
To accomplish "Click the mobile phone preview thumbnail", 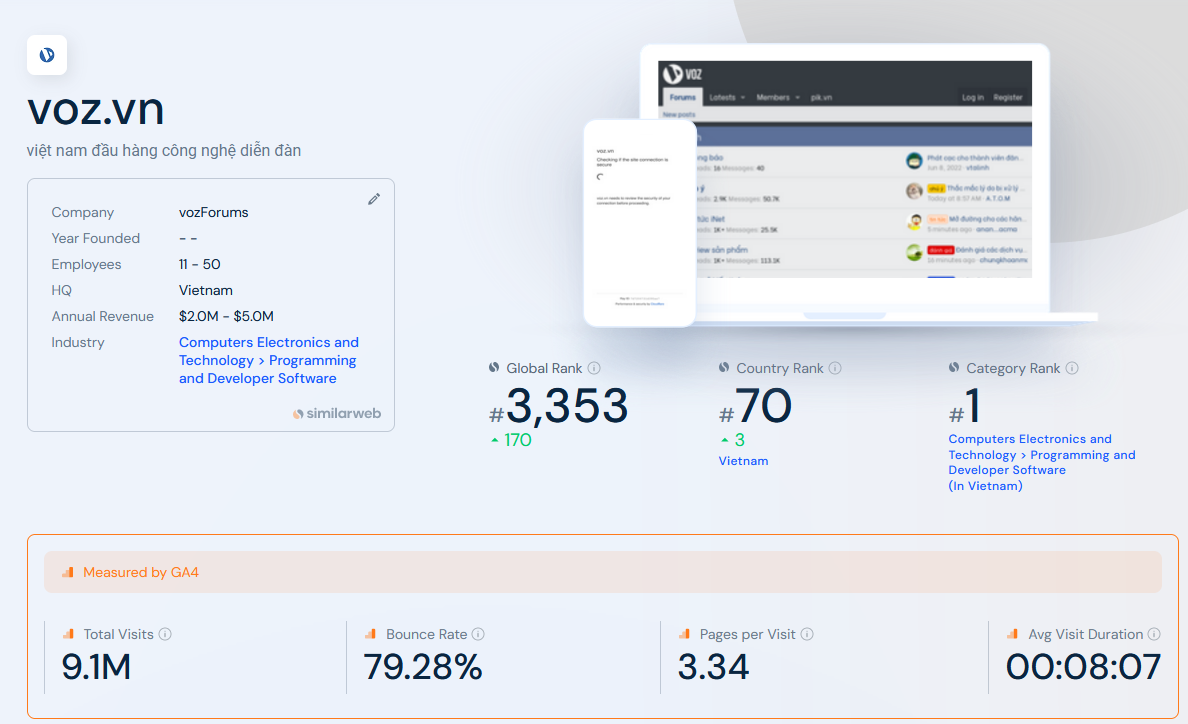I will (x=639, y=222).
